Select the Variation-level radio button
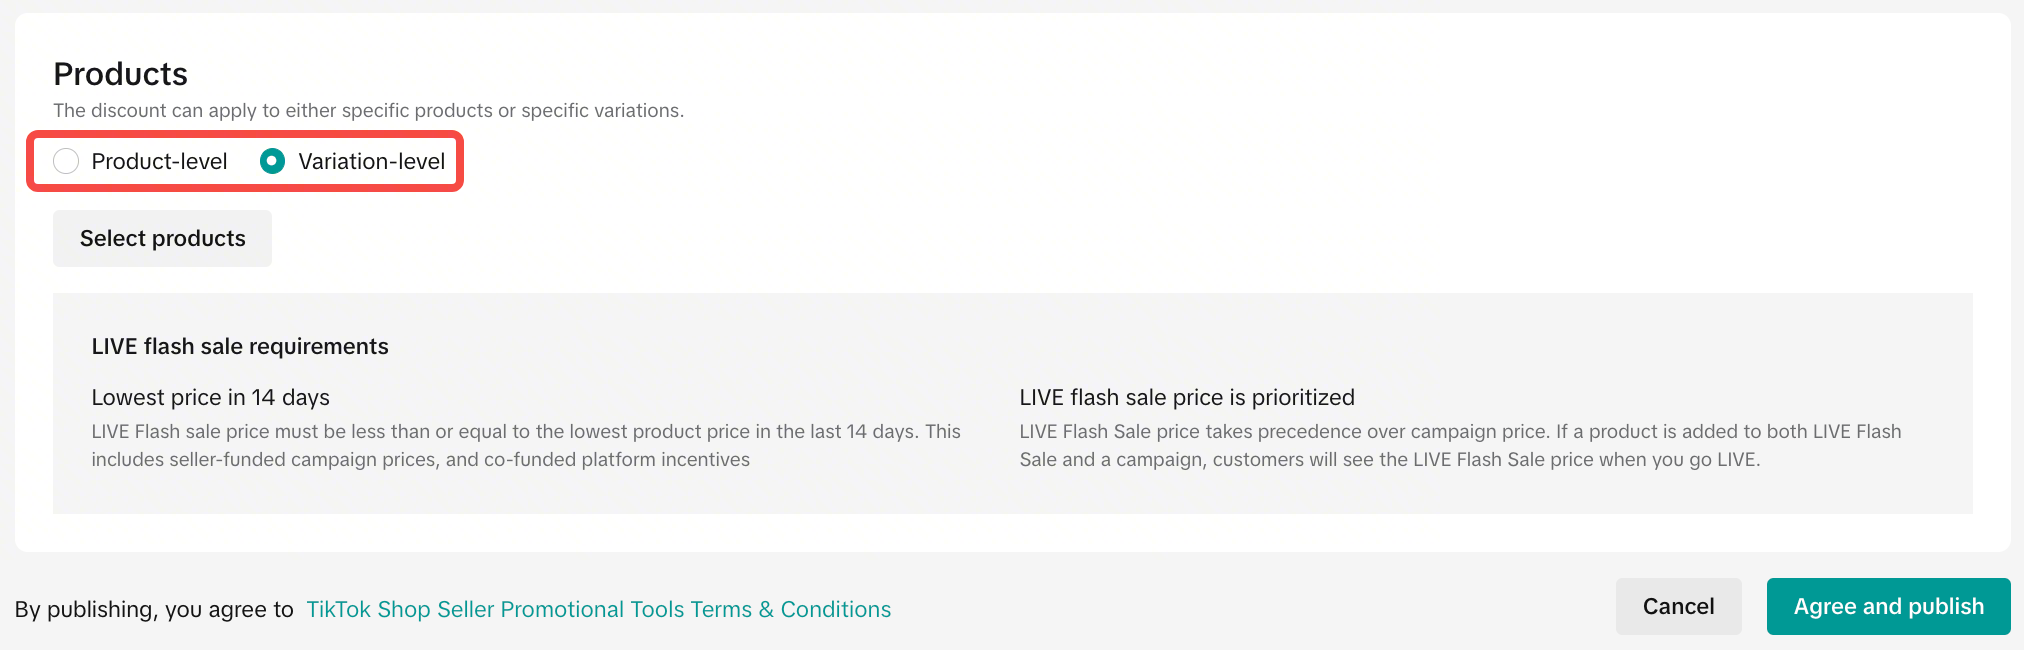The width and height of the screenshot is (2024, 650). click(272, 161)
